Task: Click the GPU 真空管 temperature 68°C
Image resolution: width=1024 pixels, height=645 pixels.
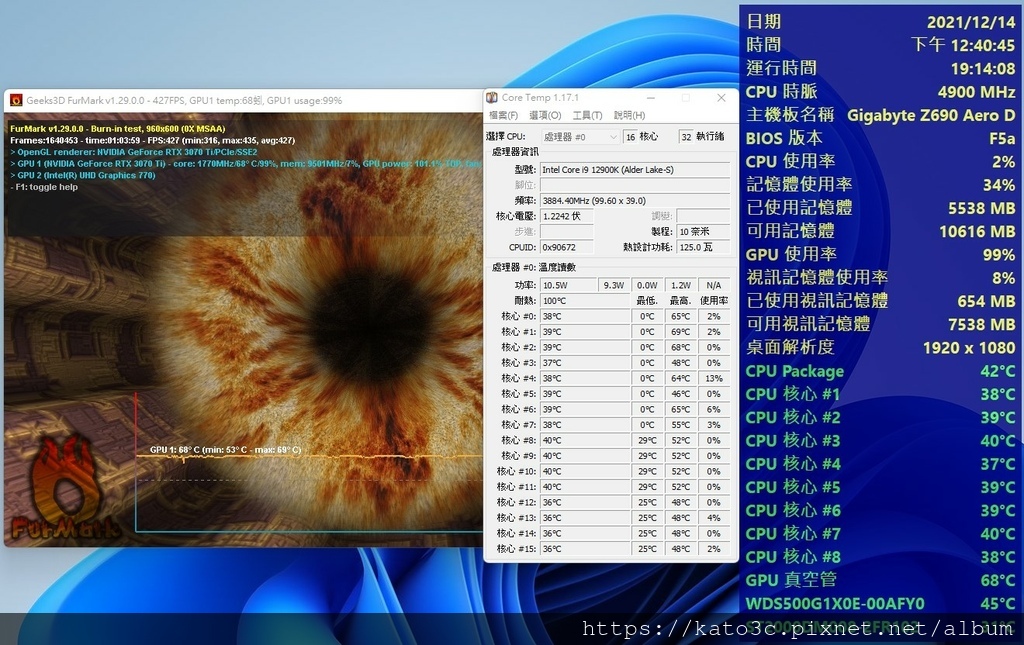Action: (998, 580)
